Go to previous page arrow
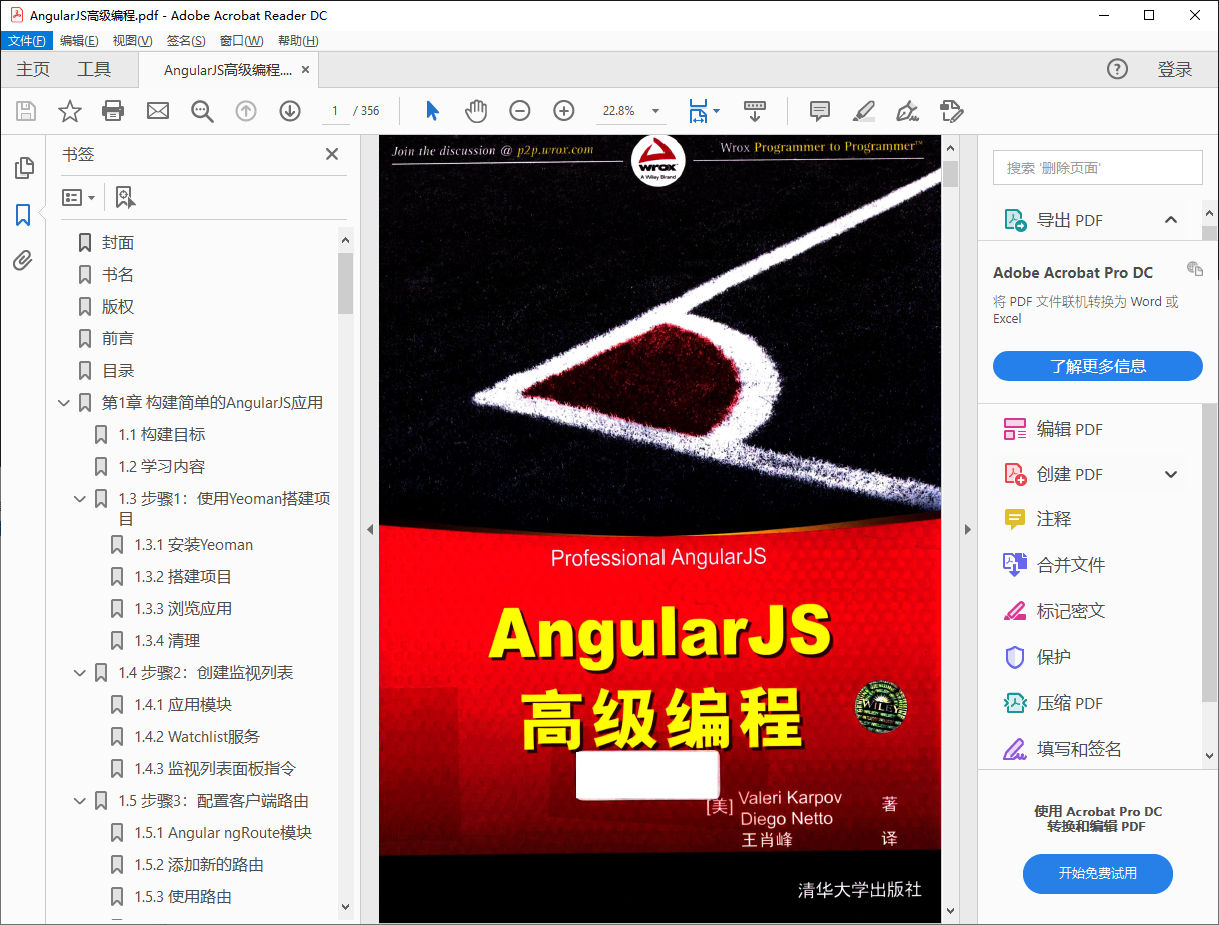Viewport: 1219px width, 925px height. (246, 111)
